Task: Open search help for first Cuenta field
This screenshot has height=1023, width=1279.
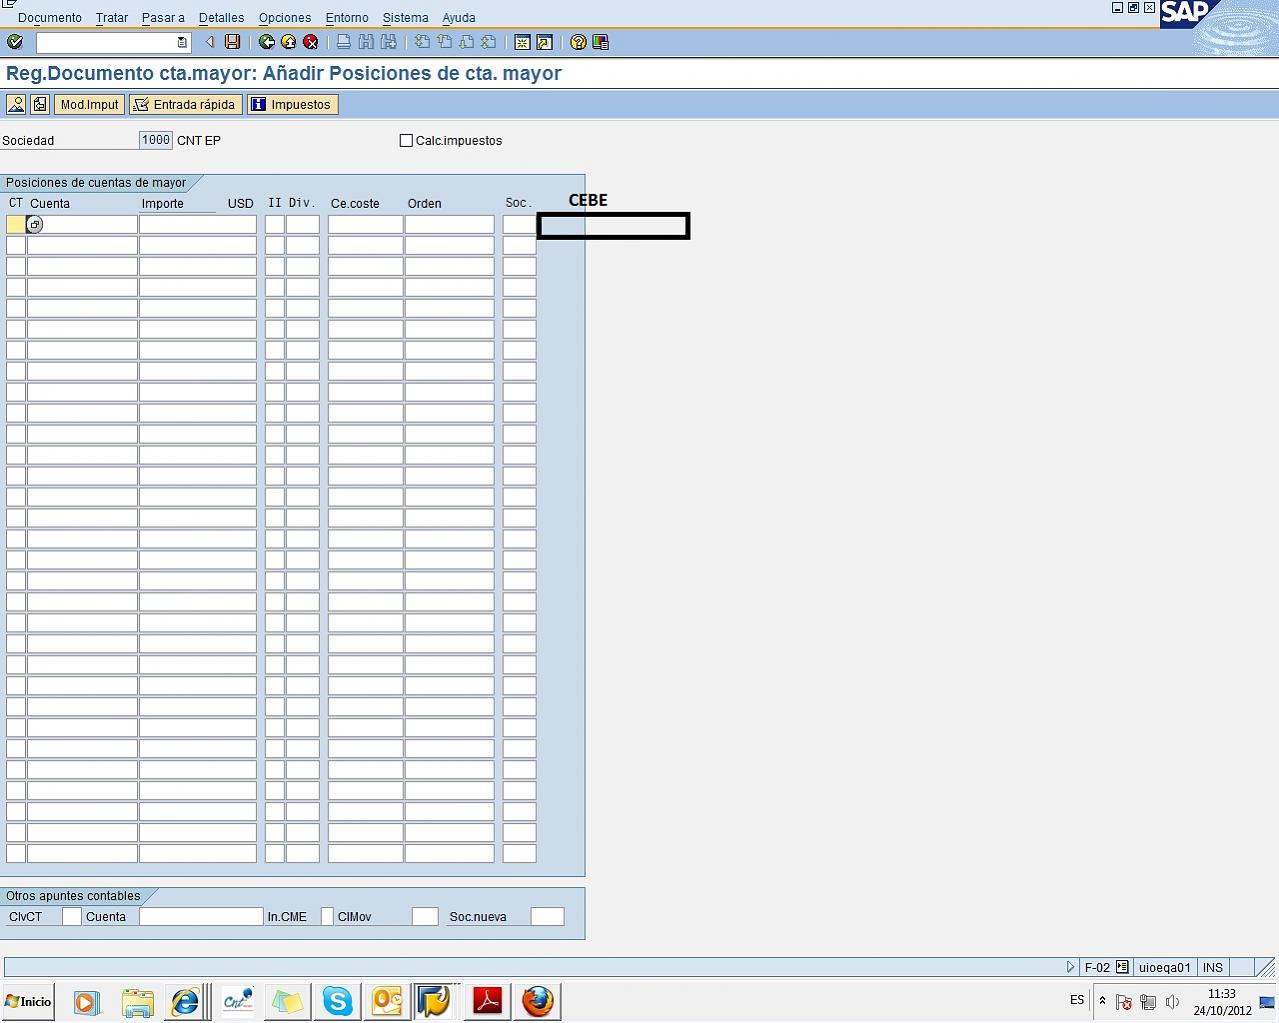Action: pyautogui.click(x=35, y=225)
